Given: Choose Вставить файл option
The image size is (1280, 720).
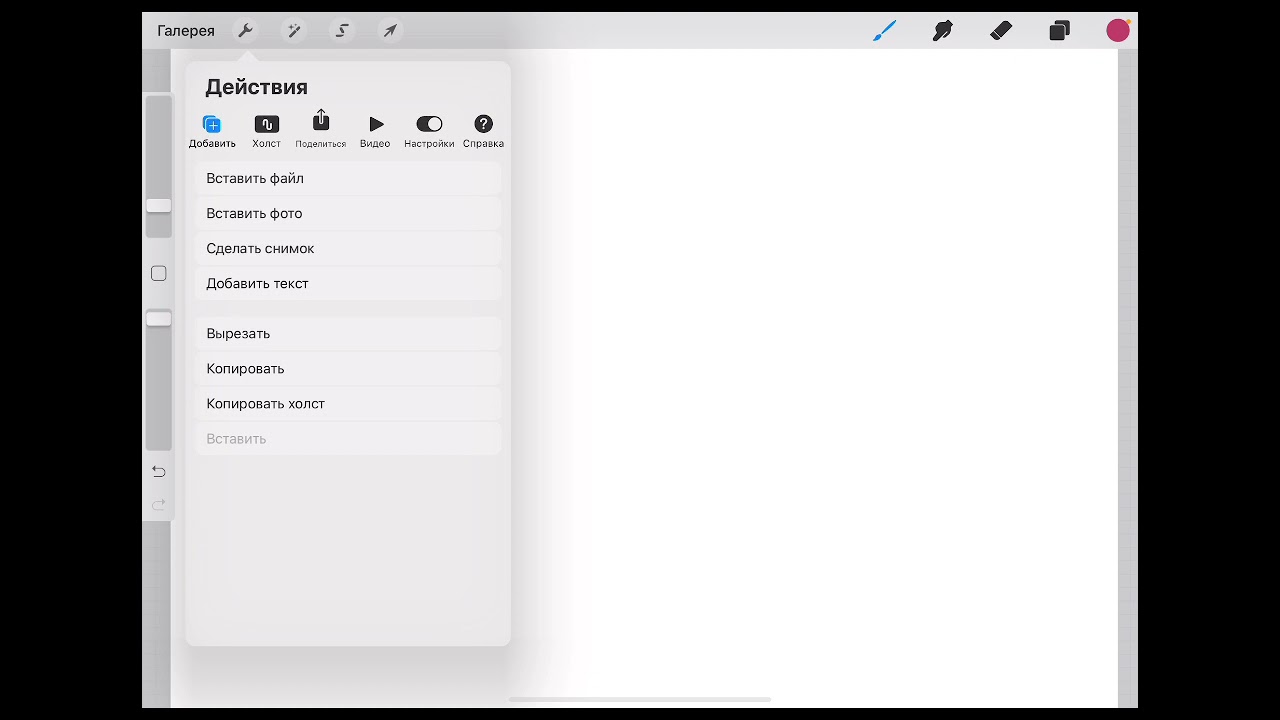Looking at the screenshot, I should click(x=348, y=178).
